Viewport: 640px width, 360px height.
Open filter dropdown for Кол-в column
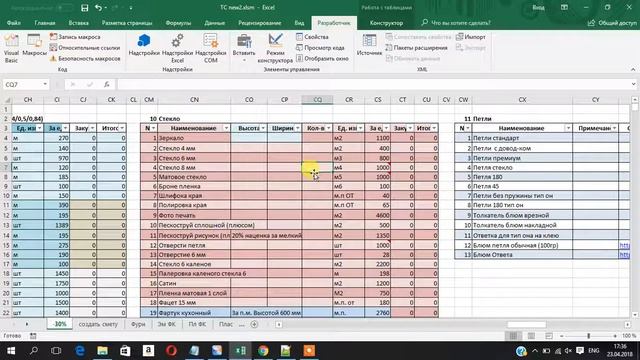pos(328,128)
